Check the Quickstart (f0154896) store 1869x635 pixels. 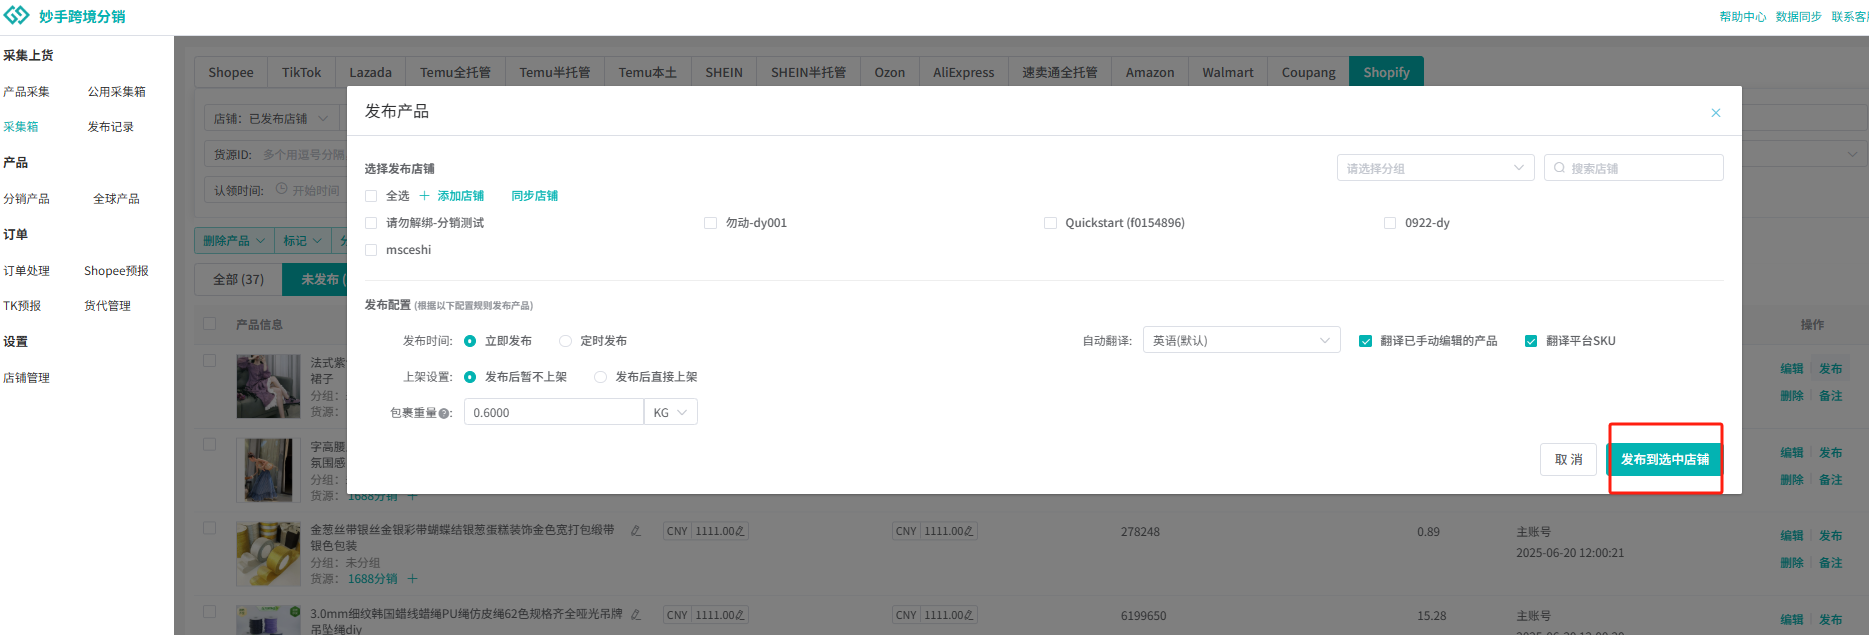point(1050,223)
